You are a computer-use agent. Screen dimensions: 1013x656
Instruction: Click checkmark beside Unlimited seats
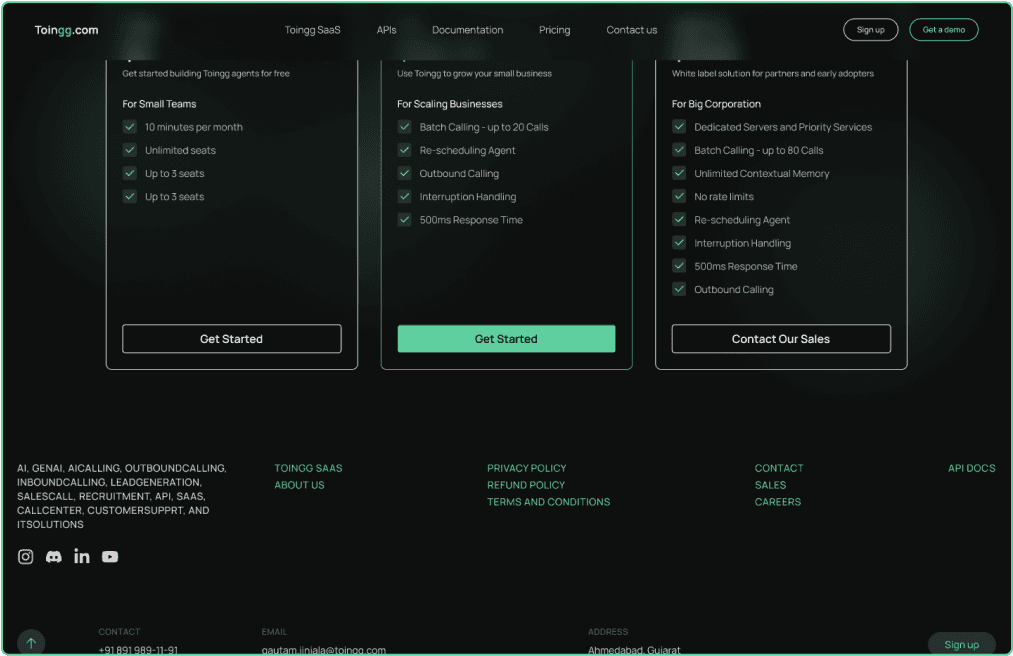(x=130, y=150)
